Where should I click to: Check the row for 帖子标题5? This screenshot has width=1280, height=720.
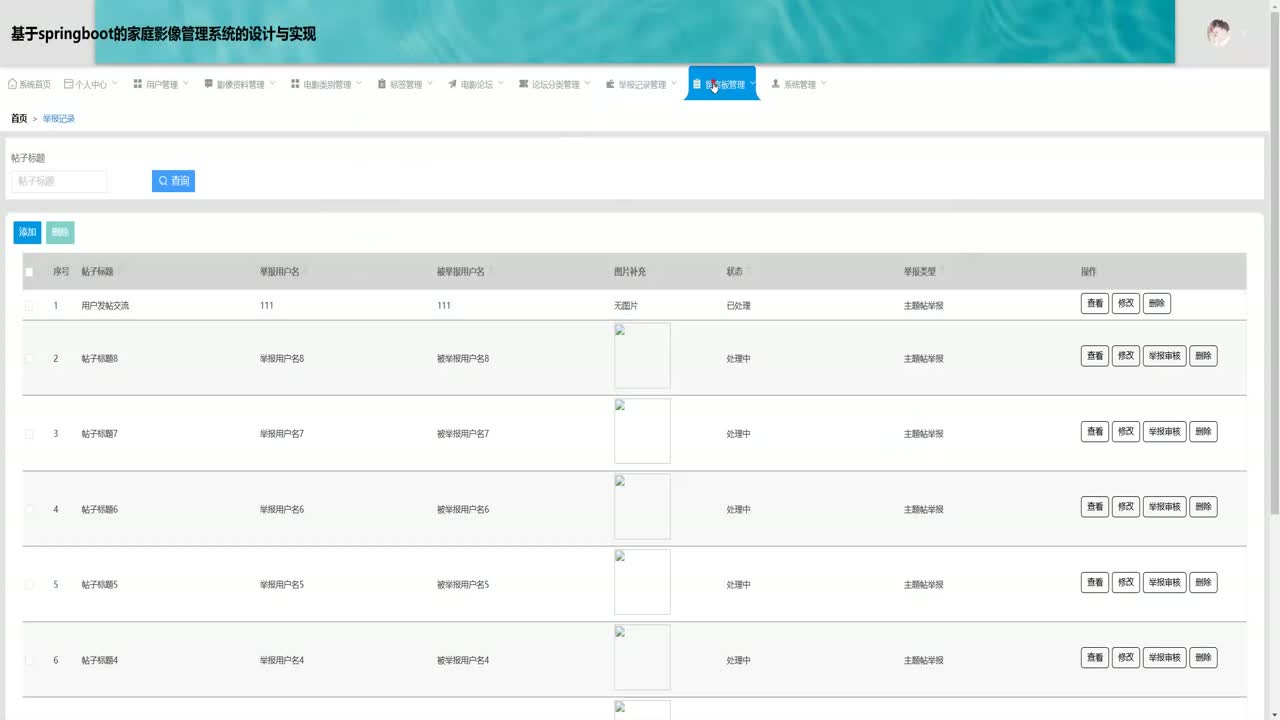click(x=29, y=585)
